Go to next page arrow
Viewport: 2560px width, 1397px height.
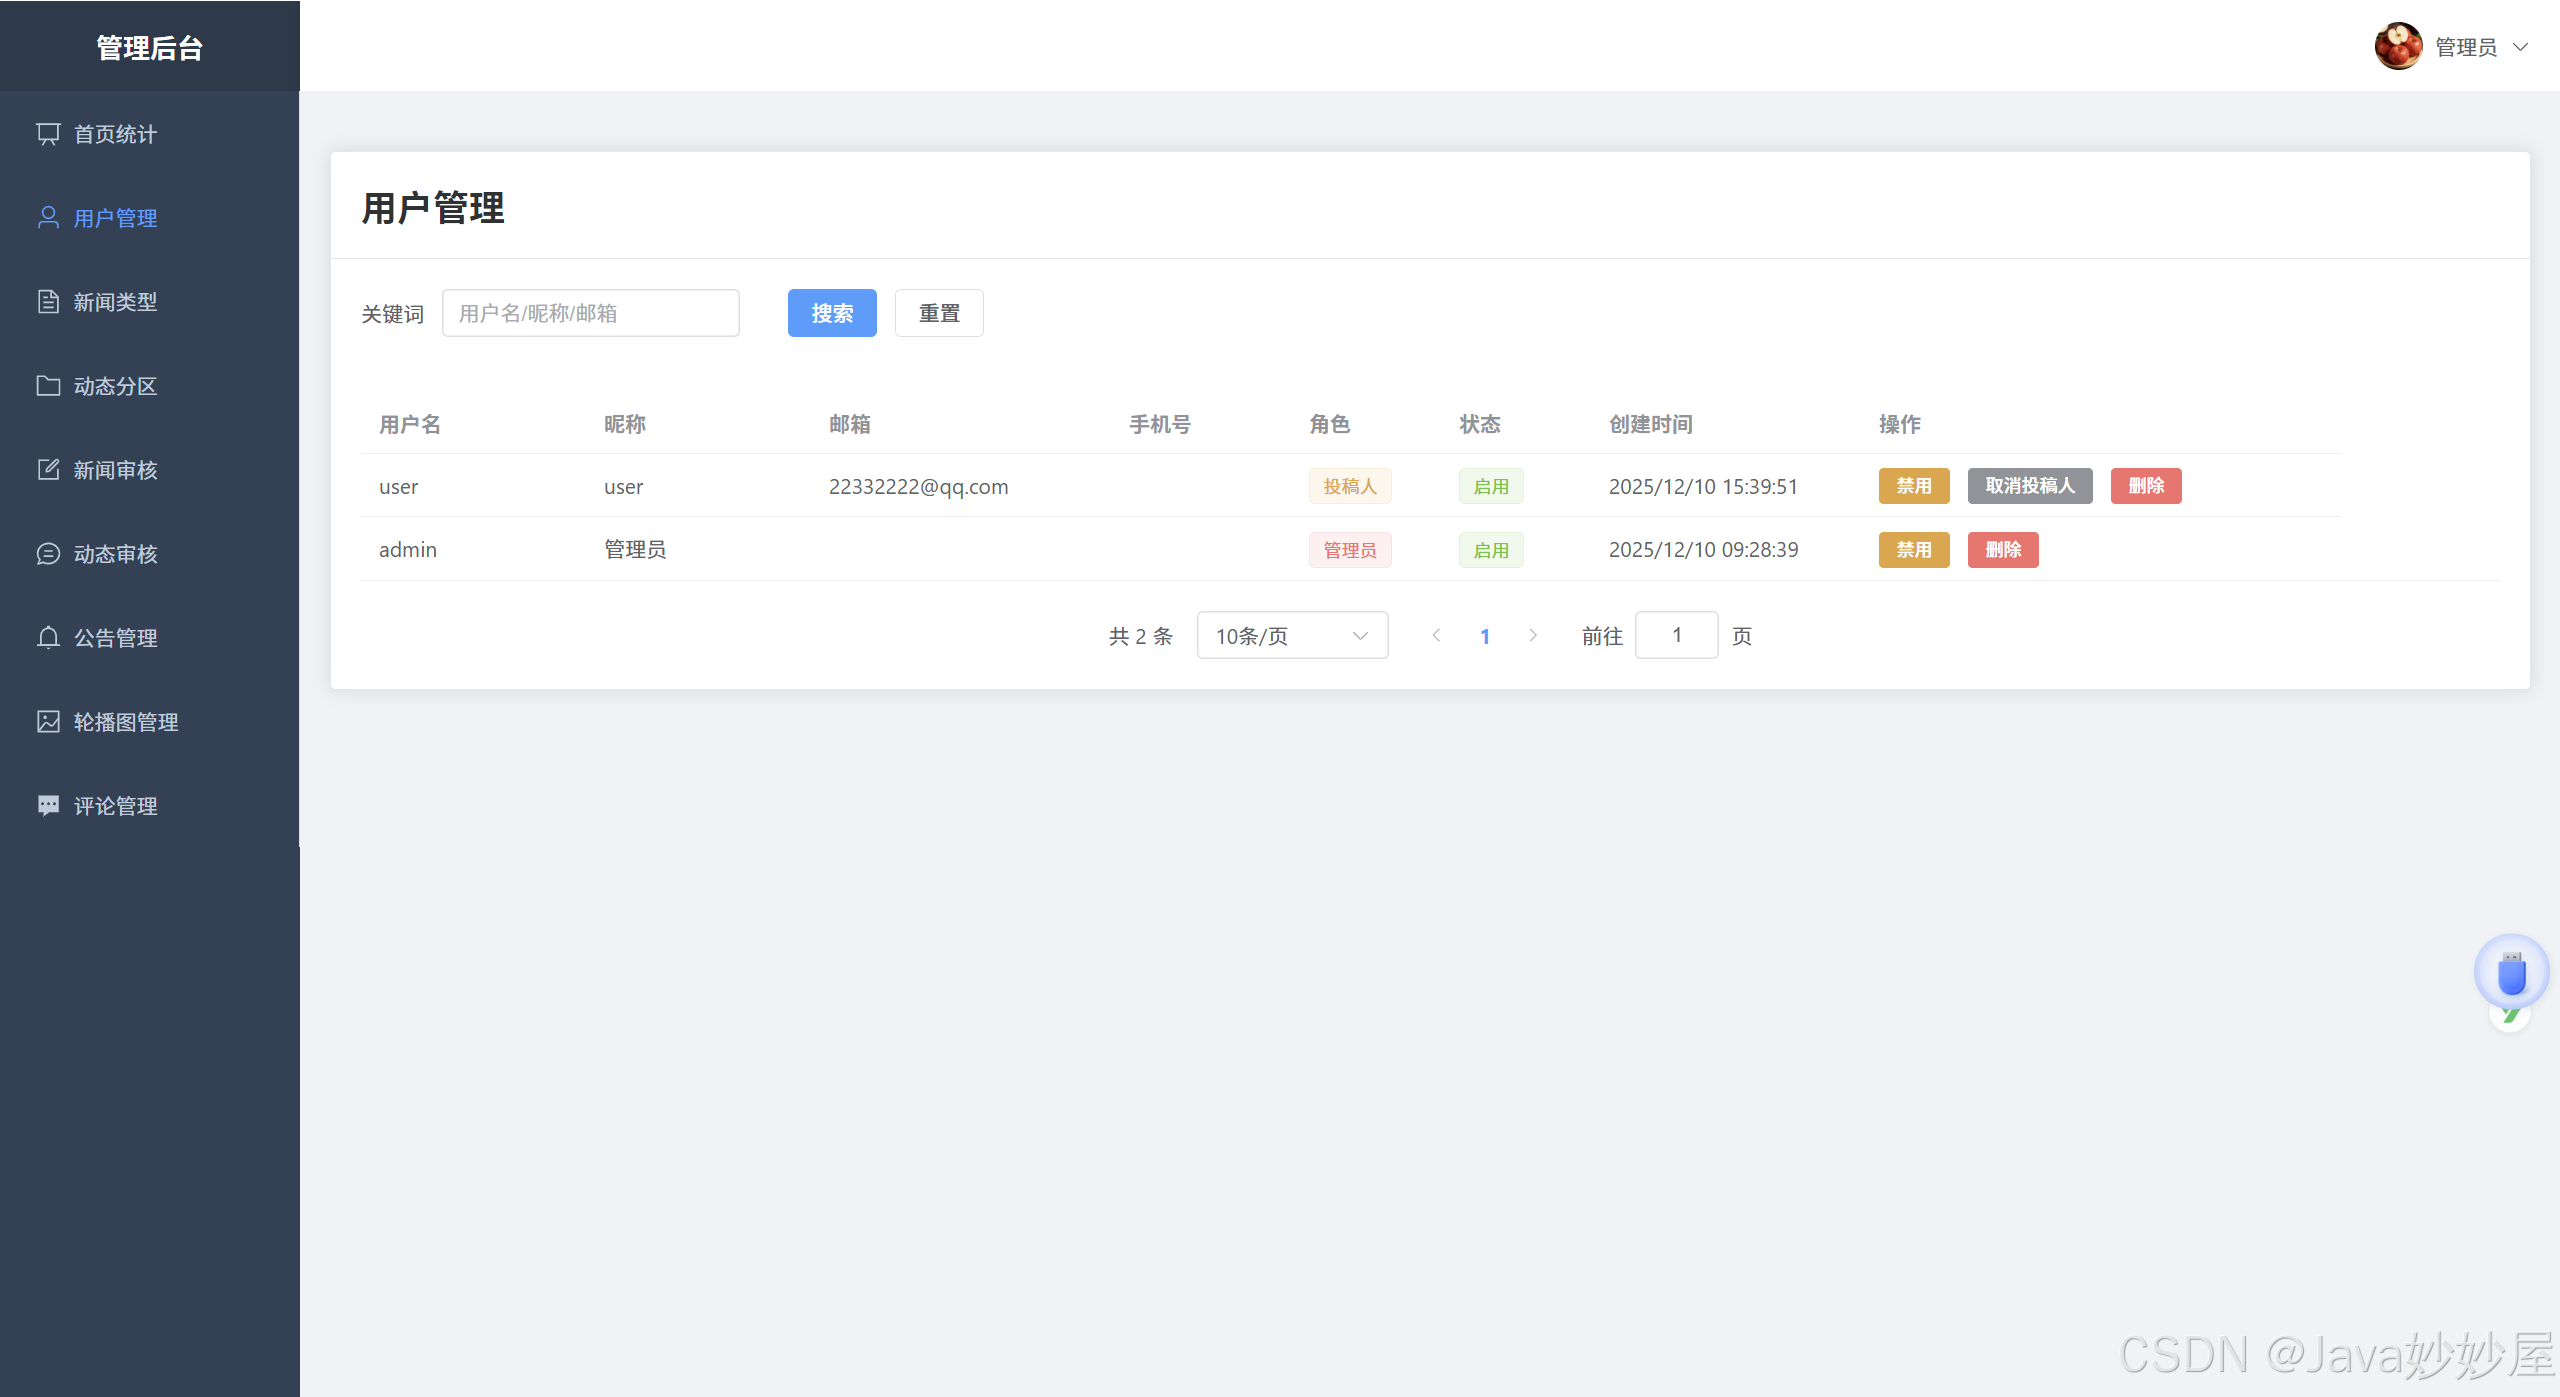pyautogui.click(x=1533, y=636)
